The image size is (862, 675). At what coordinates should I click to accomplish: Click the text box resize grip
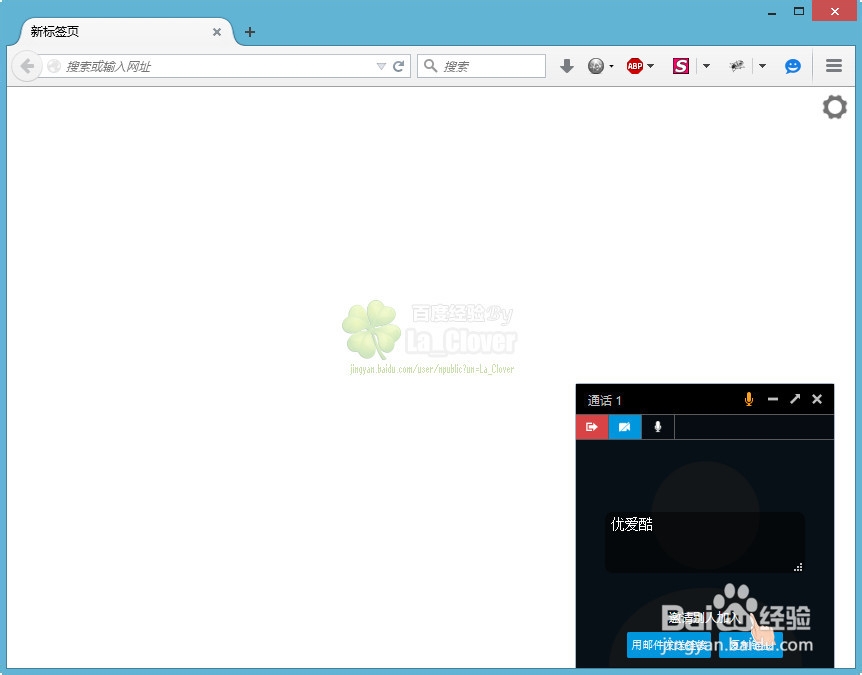pos(798,567)
